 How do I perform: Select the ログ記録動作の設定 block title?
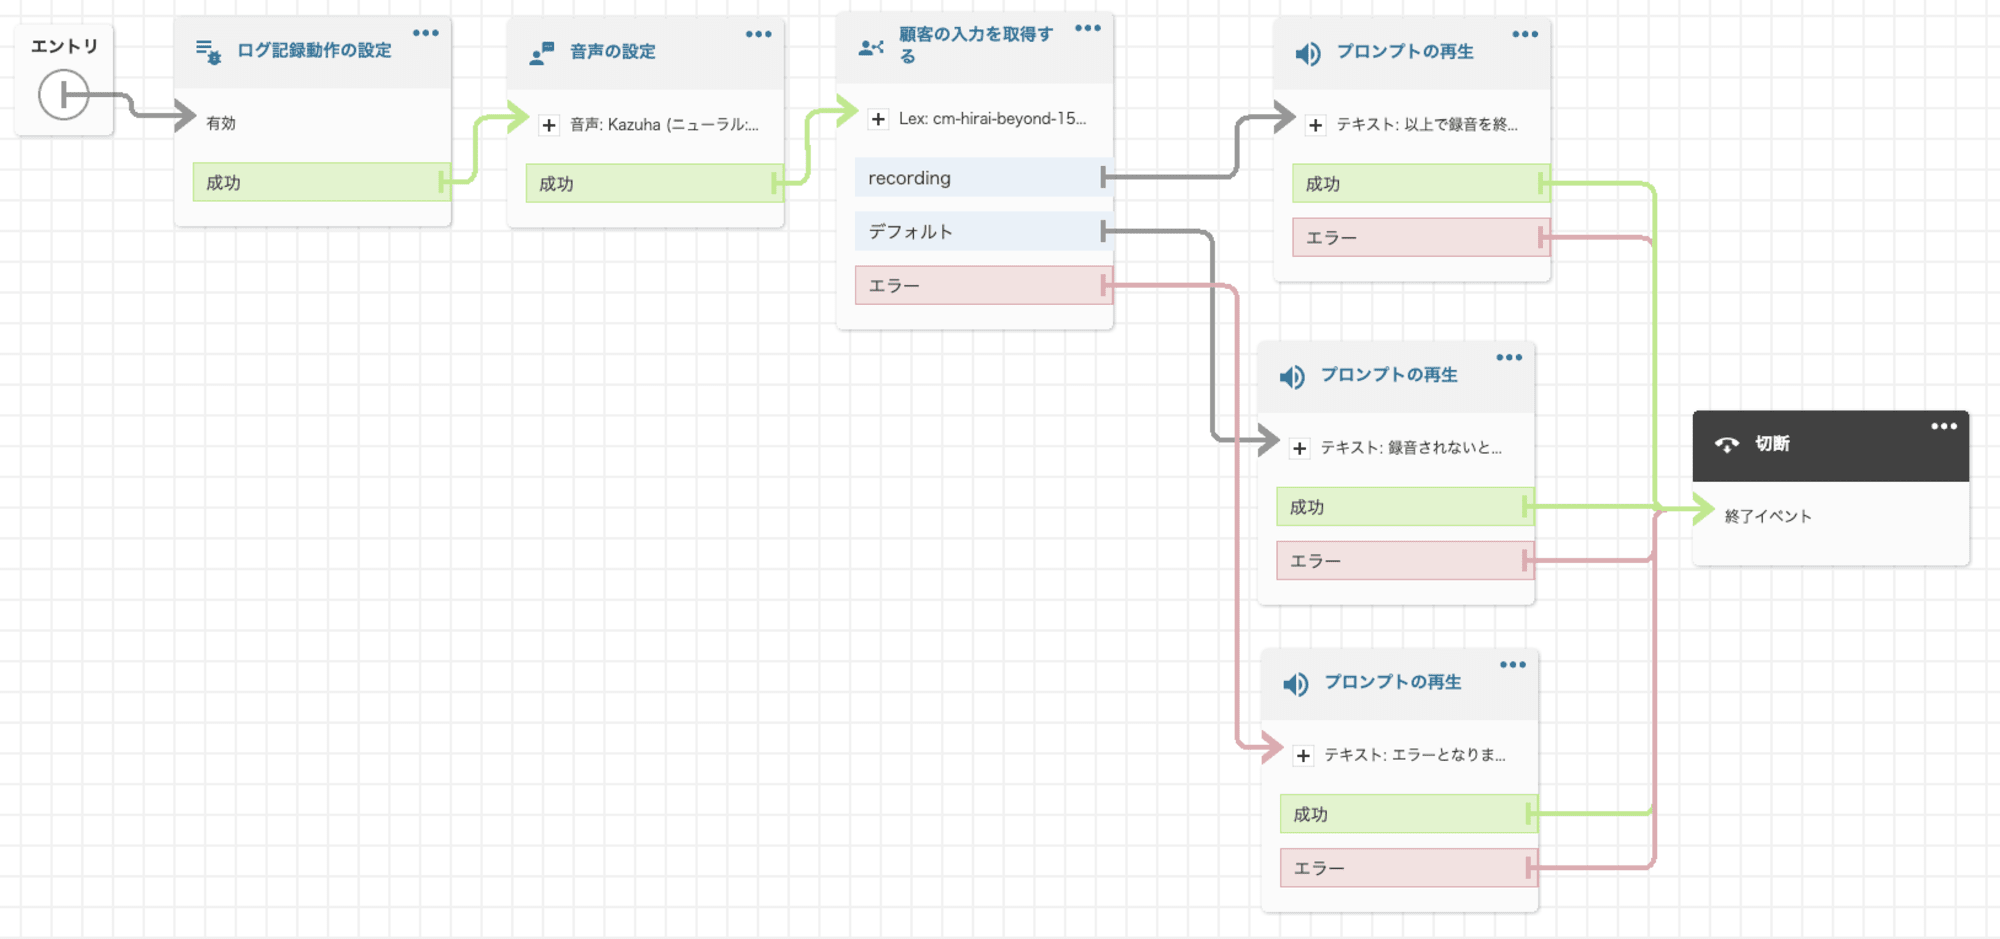coord(314,50)
